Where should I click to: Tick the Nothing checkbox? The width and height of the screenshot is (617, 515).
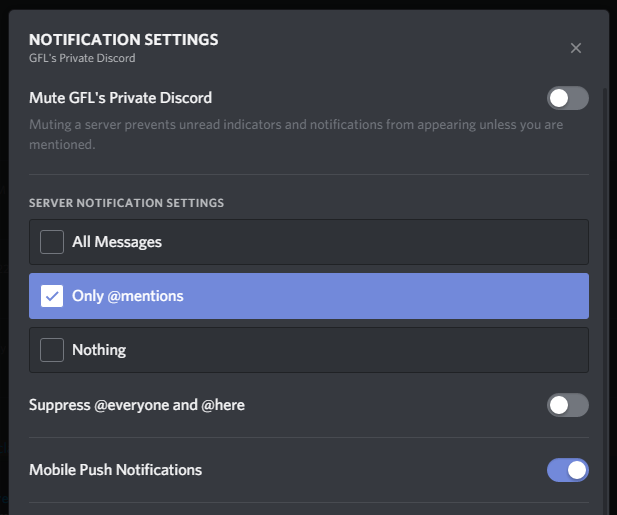pyautogui.click(x=52, y=350)
